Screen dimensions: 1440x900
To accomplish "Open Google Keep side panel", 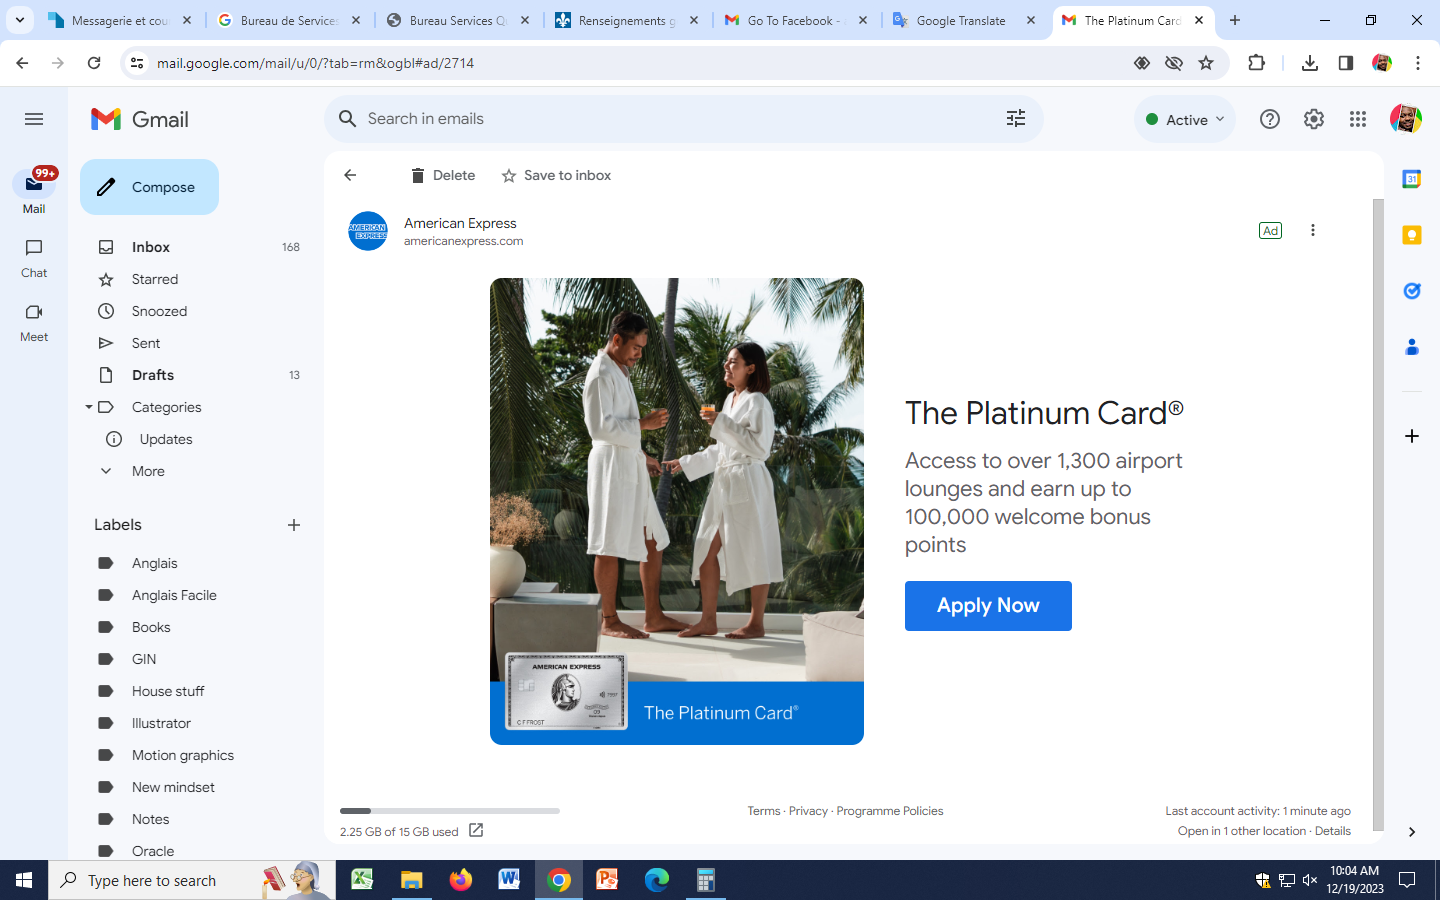I will (1411, 236).
